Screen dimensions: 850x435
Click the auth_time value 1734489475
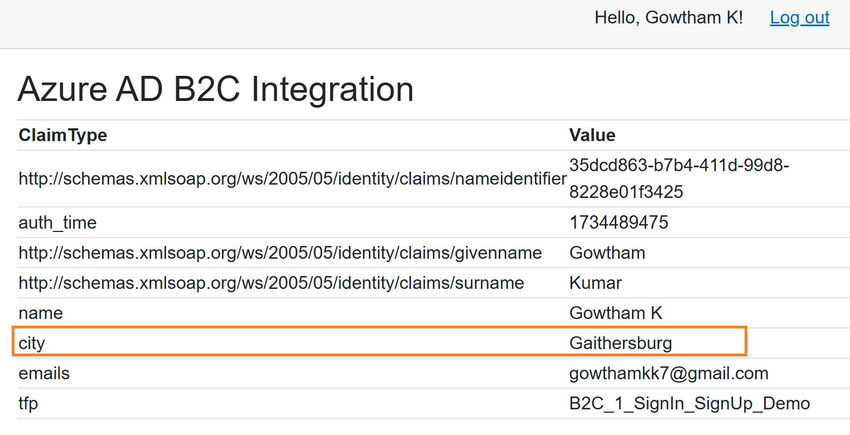pyautogui.click(x=618, y=222)
